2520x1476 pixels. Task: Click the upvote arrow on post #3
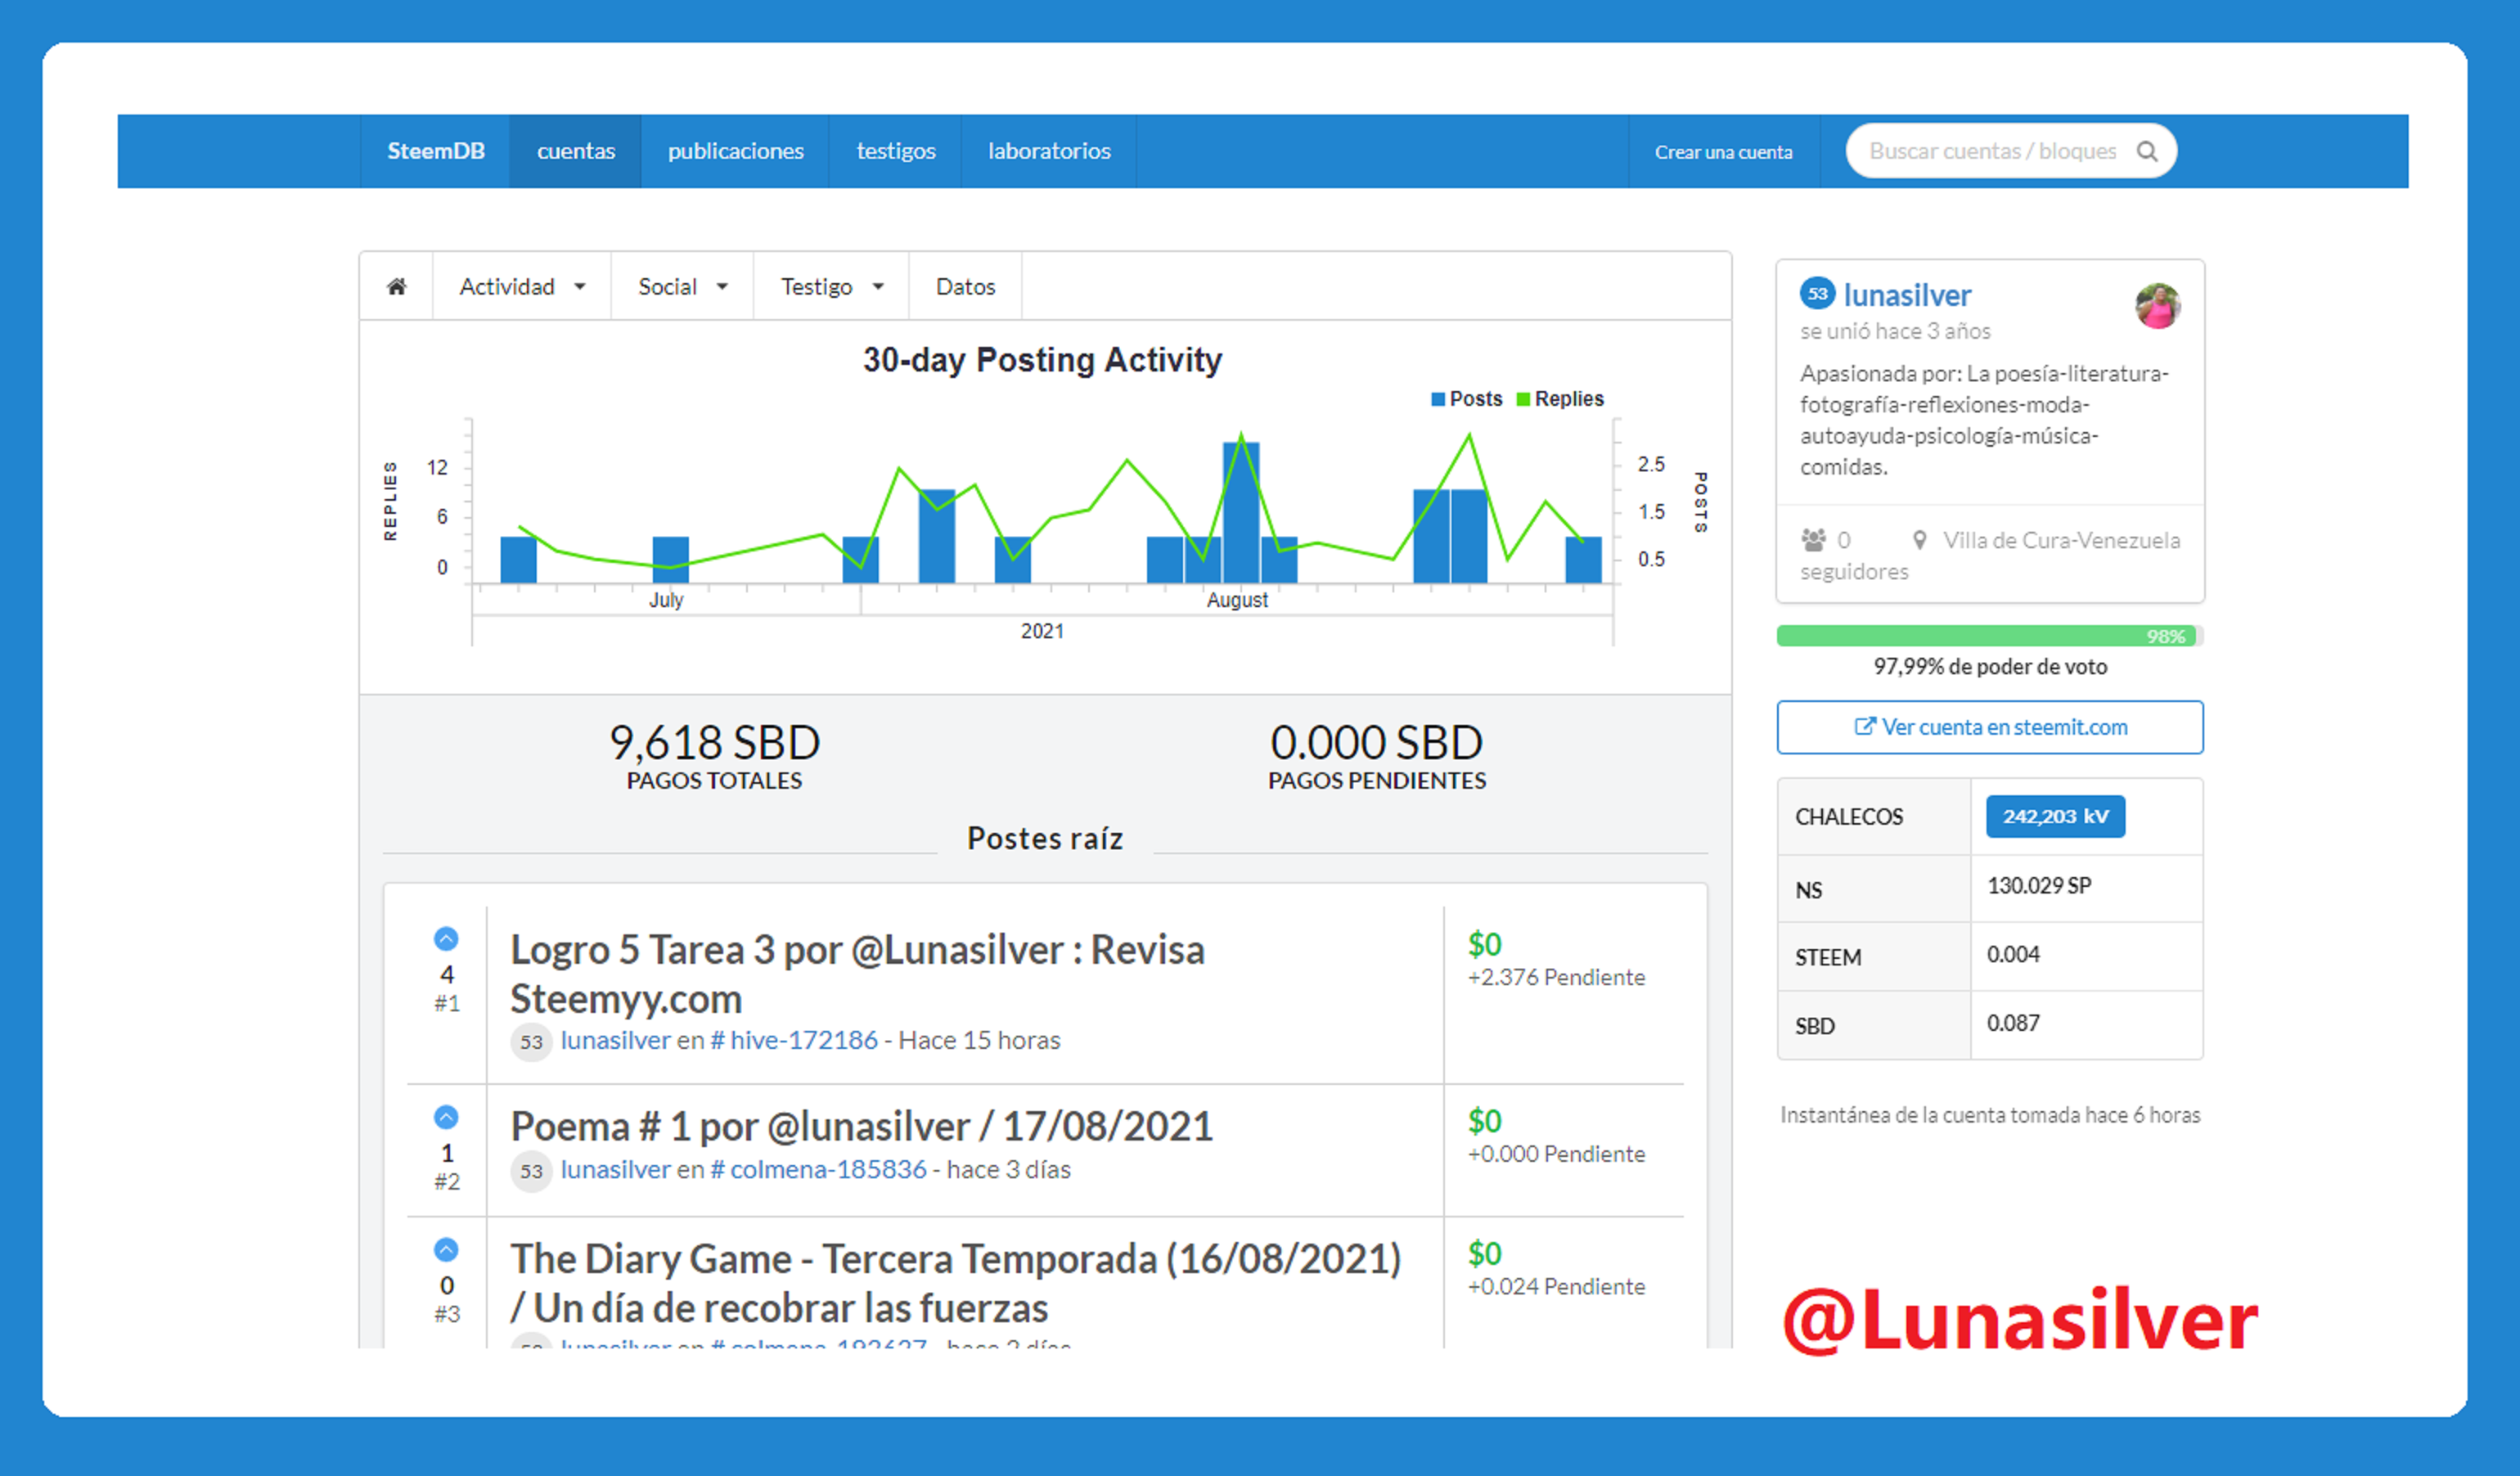click(446, 1249)
